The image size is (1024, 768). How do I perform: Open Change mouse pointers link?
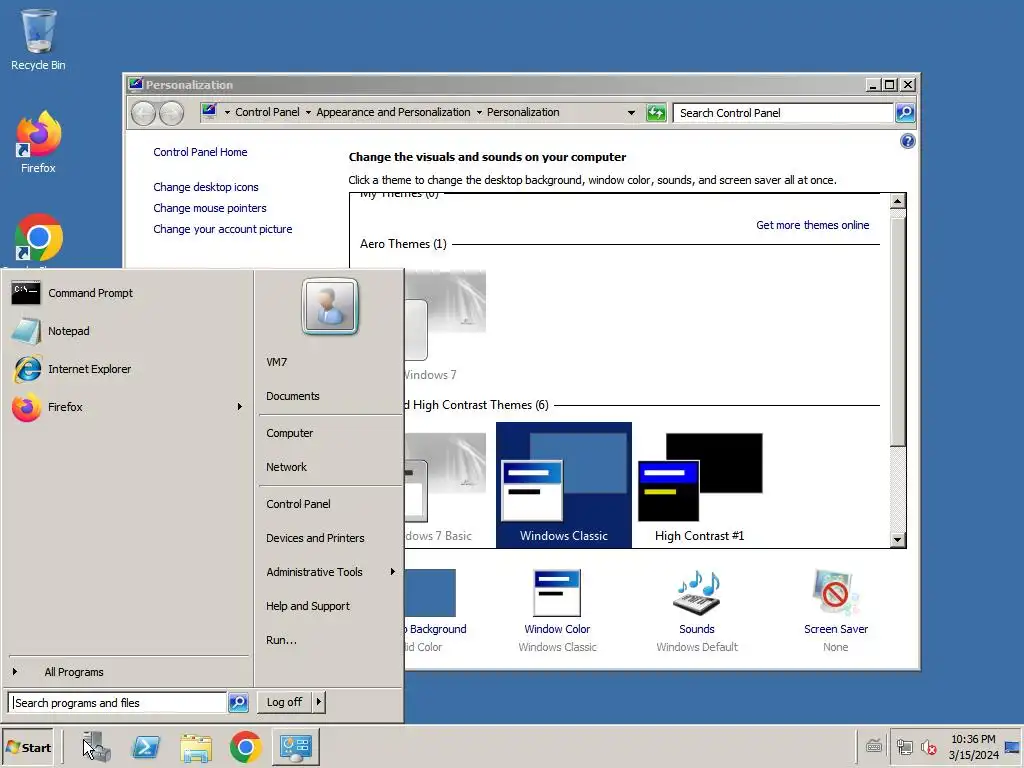210,208
